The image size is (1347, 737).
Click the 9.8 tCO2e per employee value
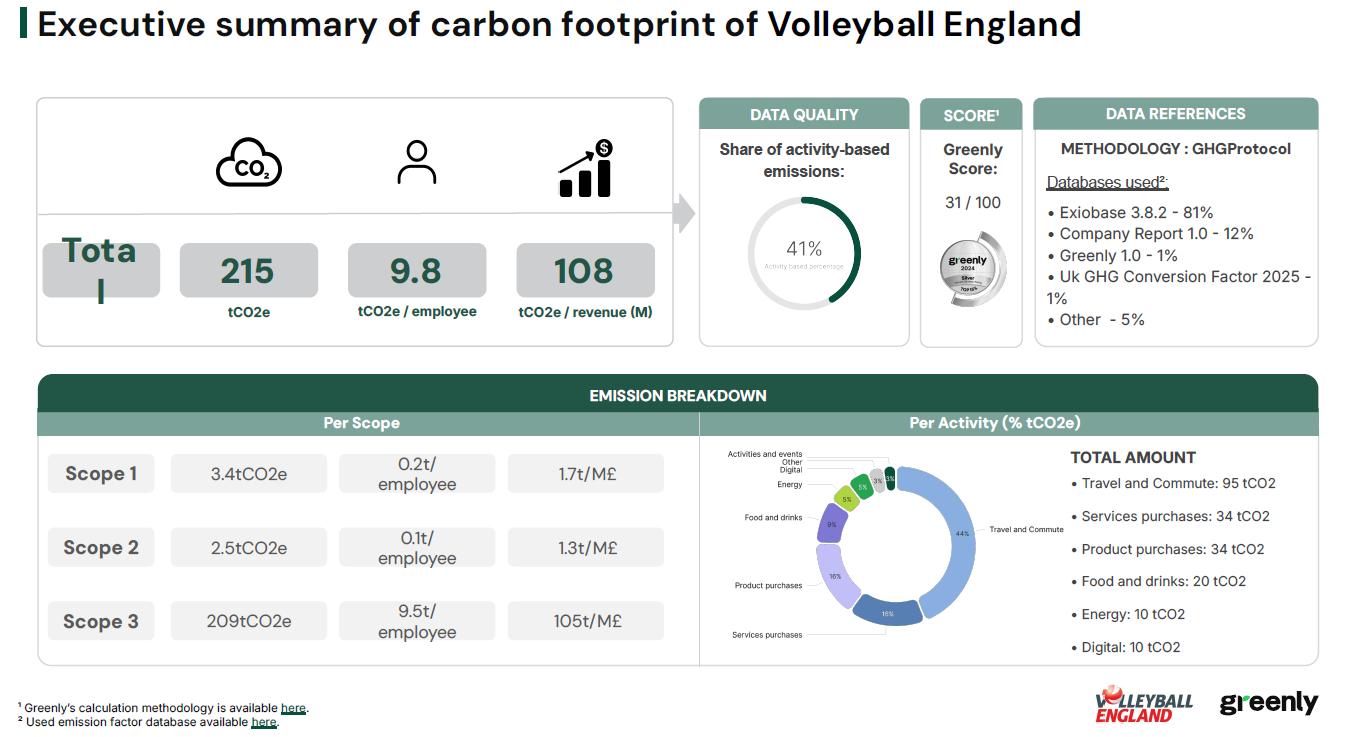click(x=417, y=270)
